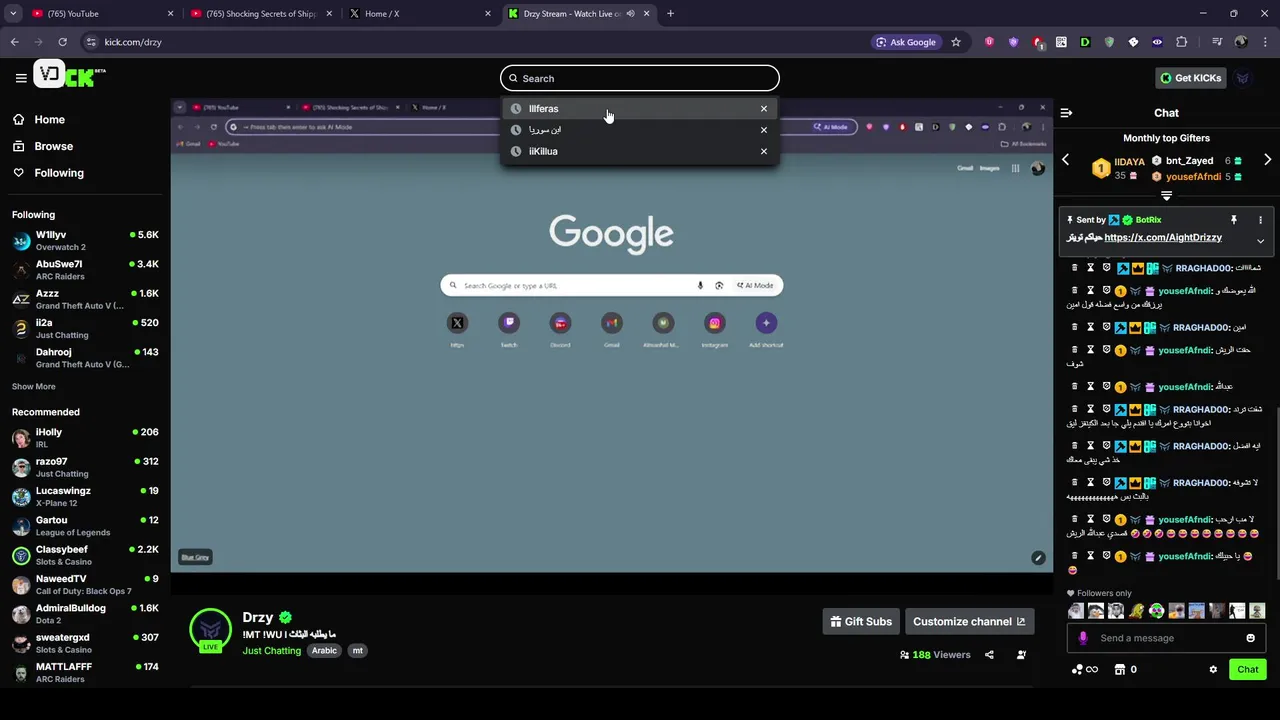The image size is (1280, 720).
Task: Open the media control toolbar icon
Action: click(1217, 42)
